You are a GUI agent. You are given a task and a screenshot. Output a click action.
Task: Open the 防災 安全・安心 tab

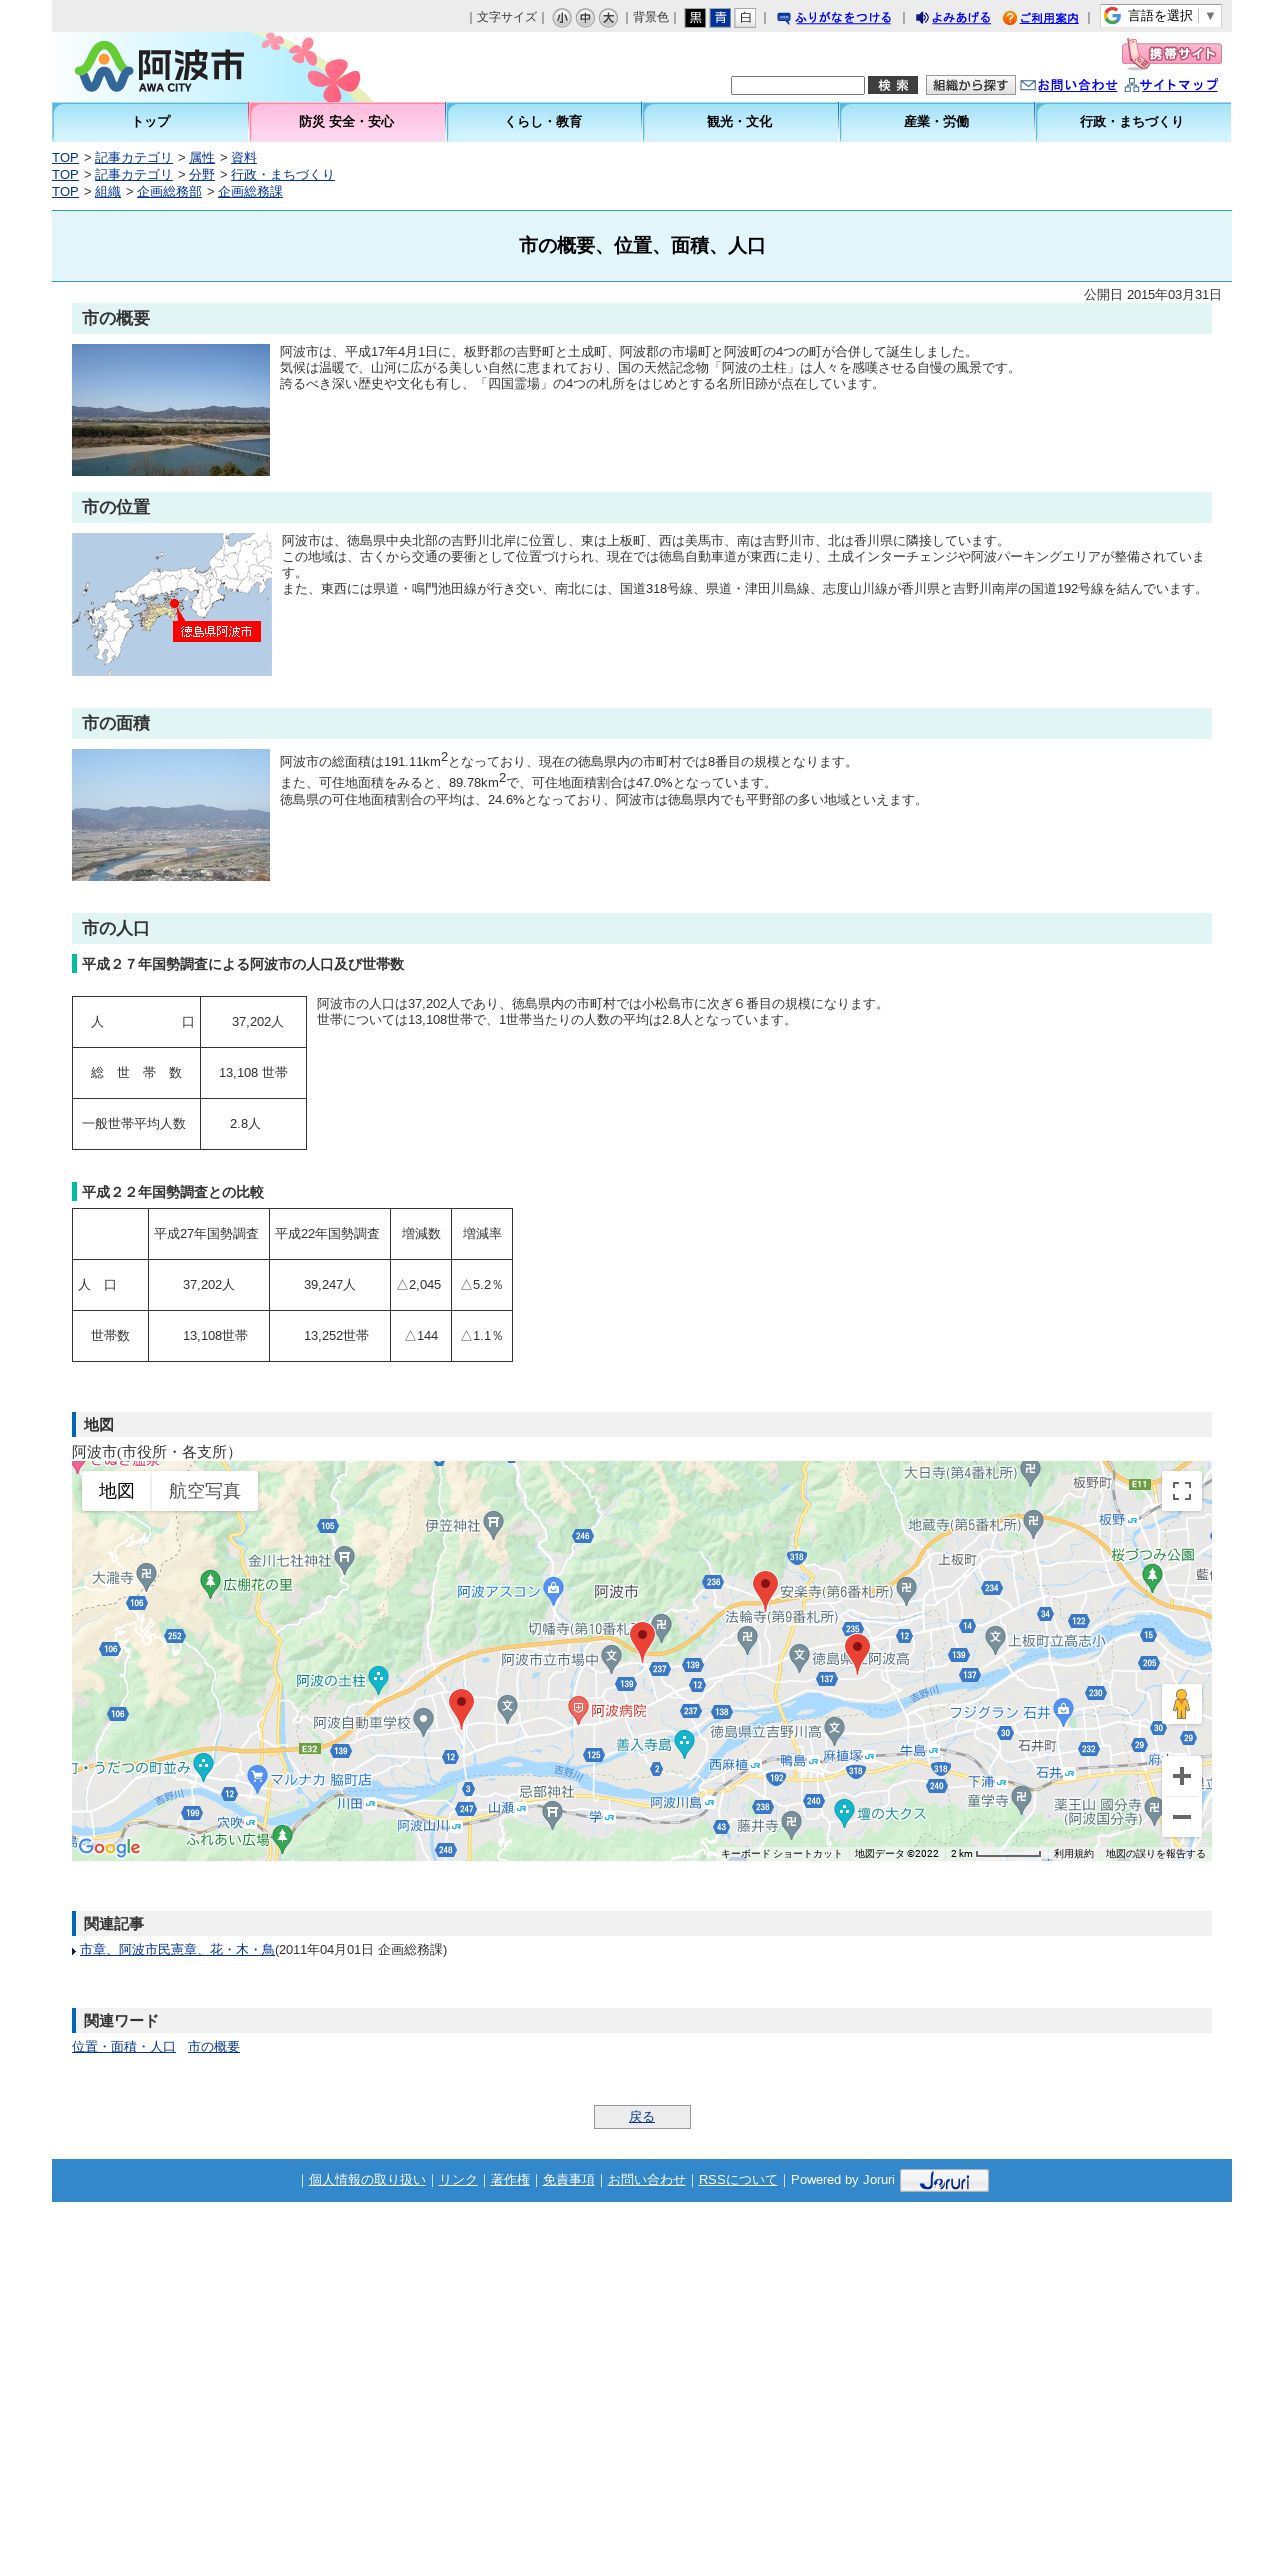(x=347, y=122)
